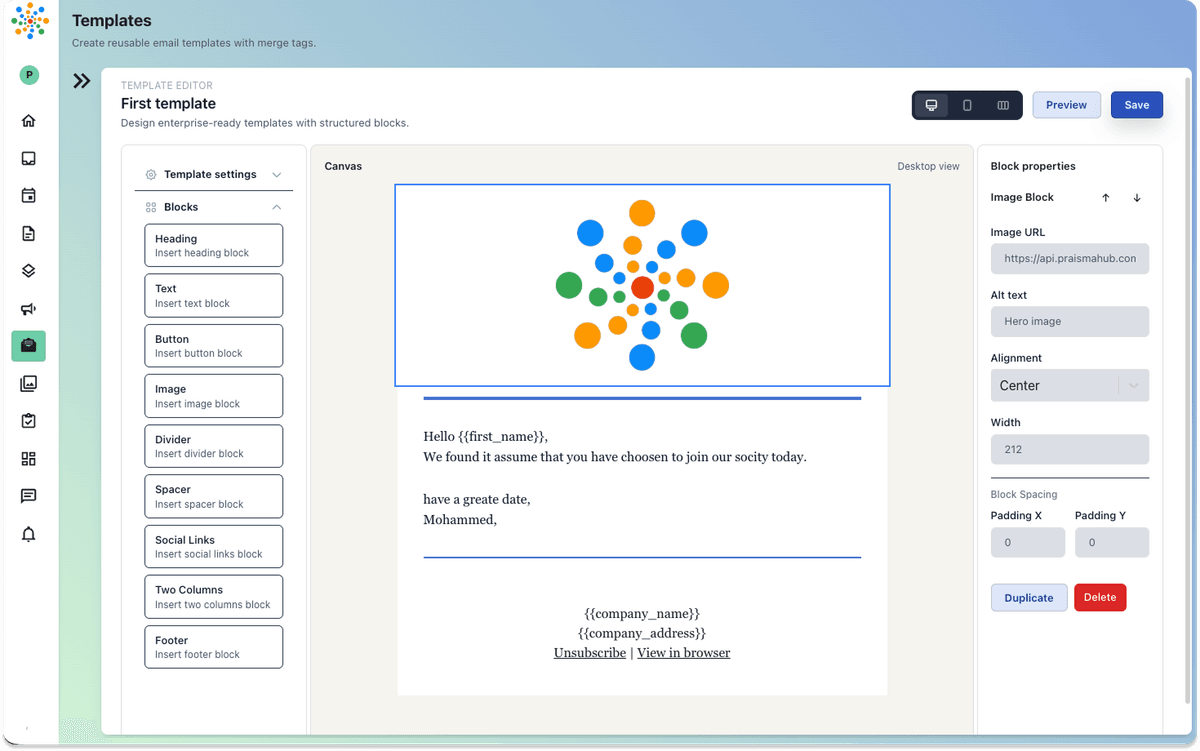Image resolution: width=1200 pixels, height=751 pixels.
Task: Insert a Heading block
Action: (x=213, y=245)
